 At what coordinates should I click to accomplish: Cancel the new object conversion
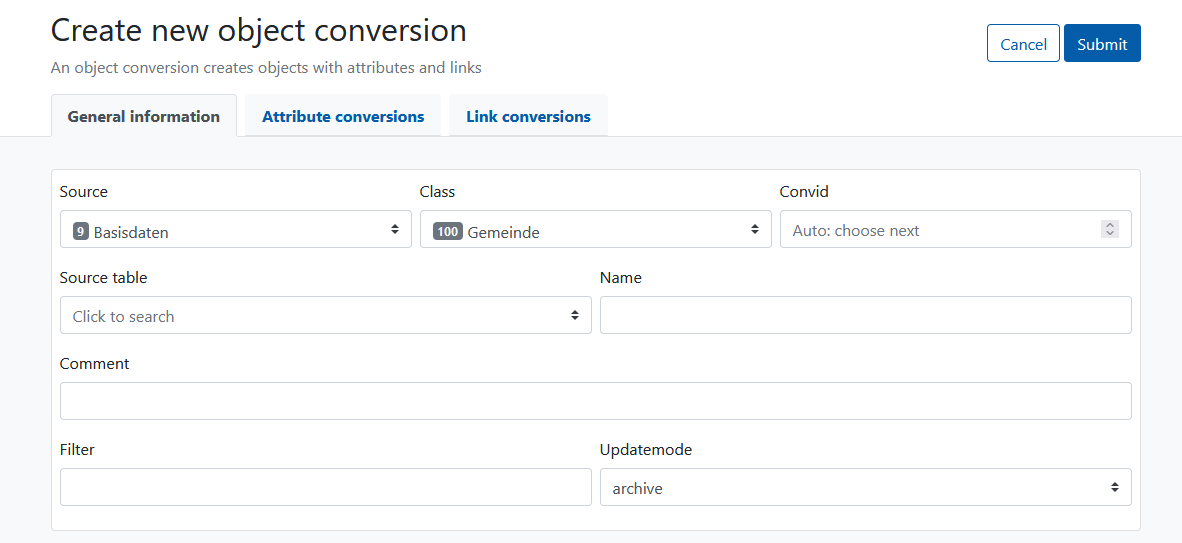tap(1023, 44)
